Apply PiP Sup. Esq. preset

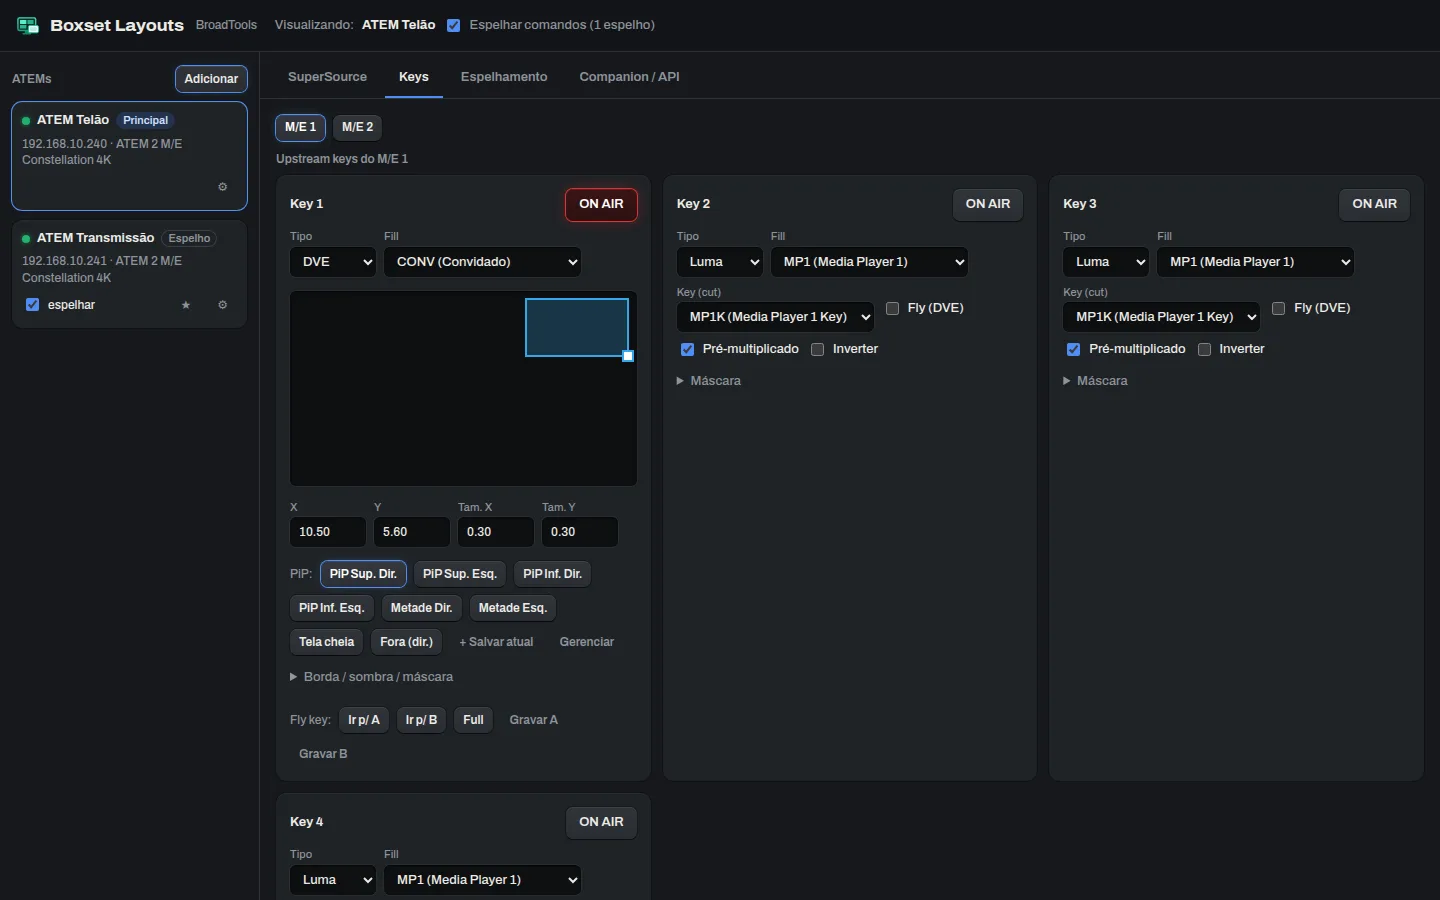click(x=460, y=574)
